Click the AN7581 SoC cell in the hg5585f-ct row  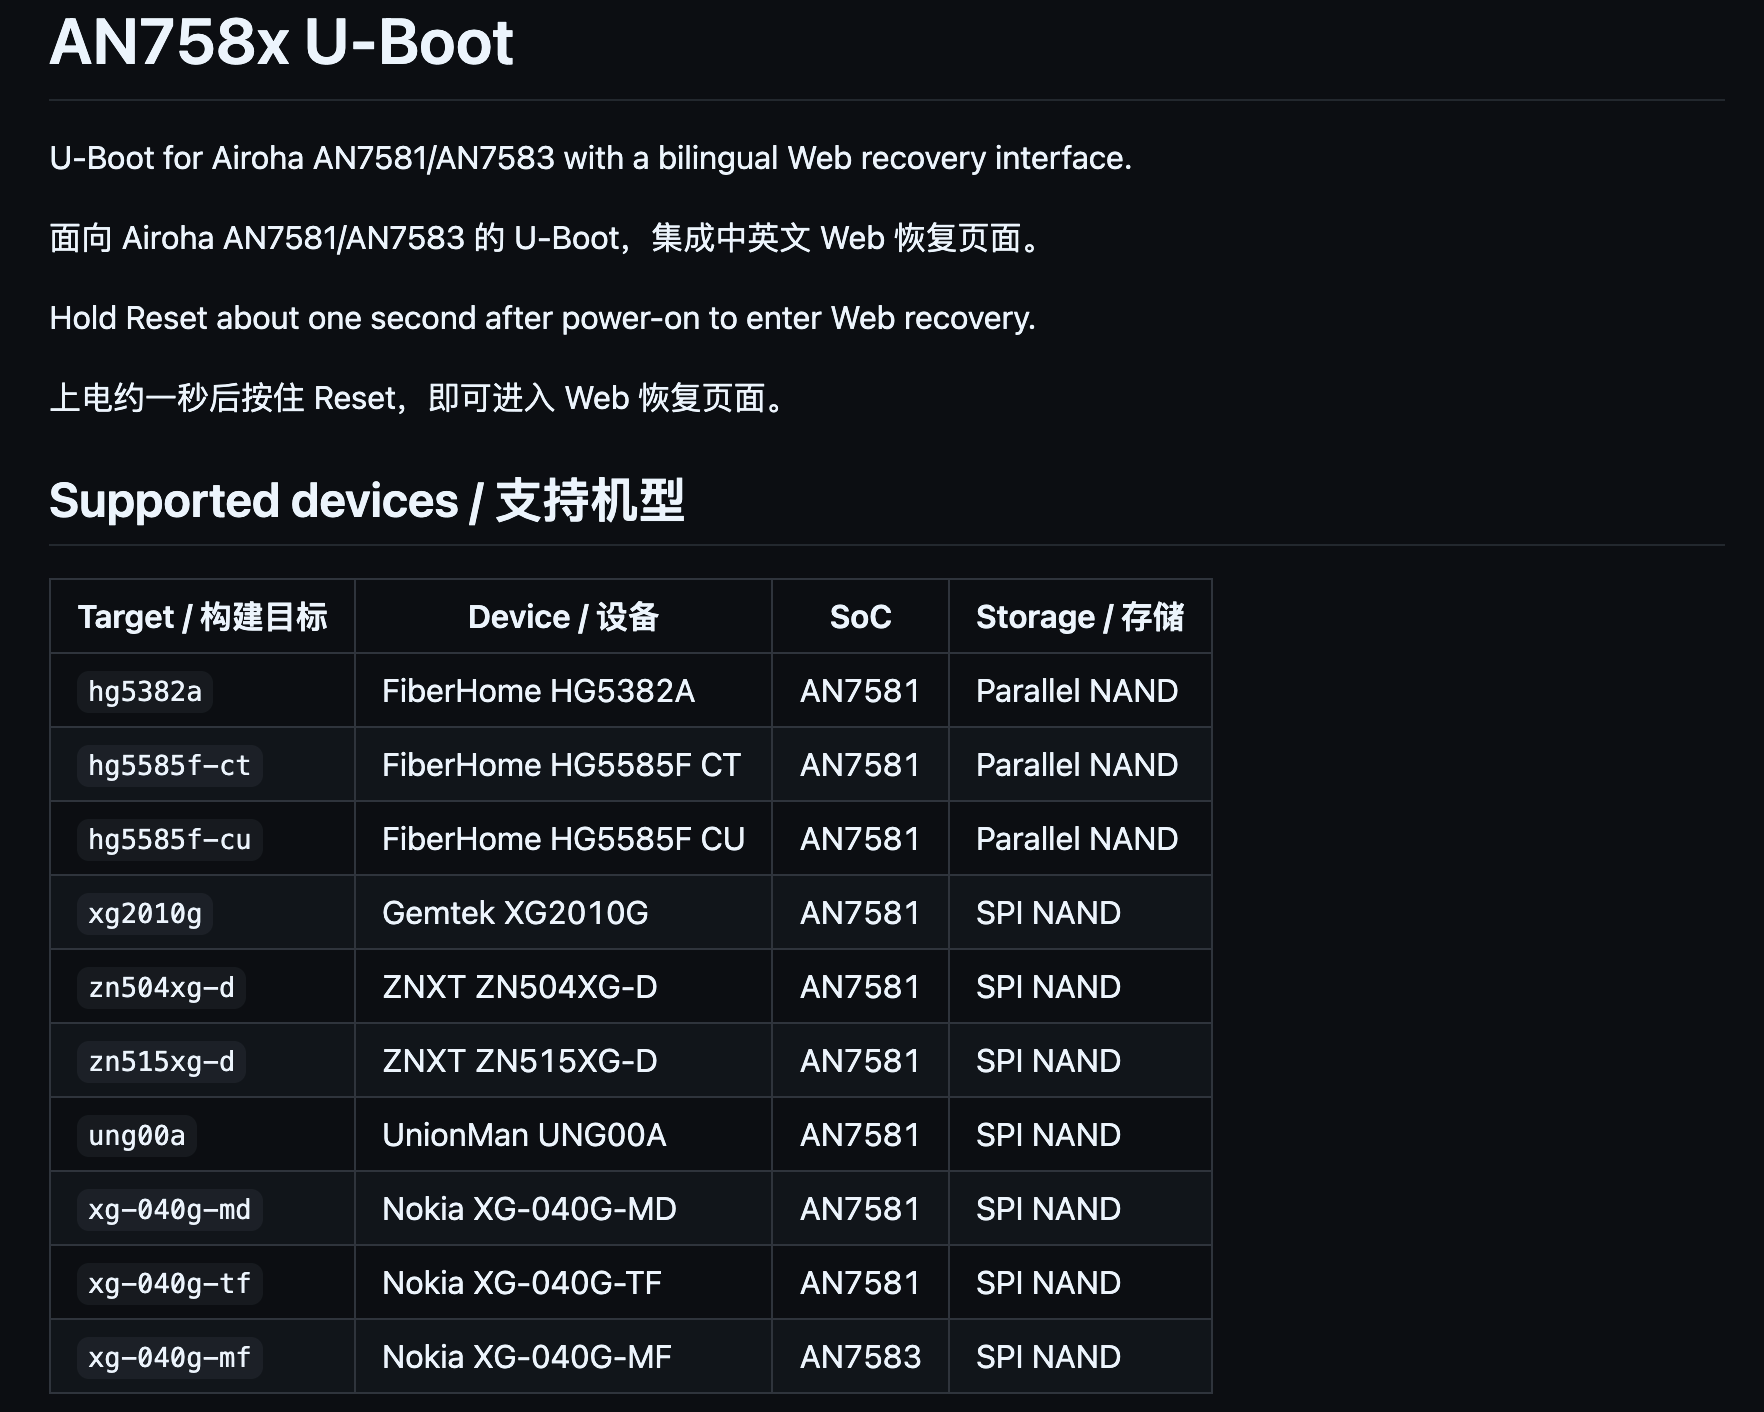tap(860, 765)
